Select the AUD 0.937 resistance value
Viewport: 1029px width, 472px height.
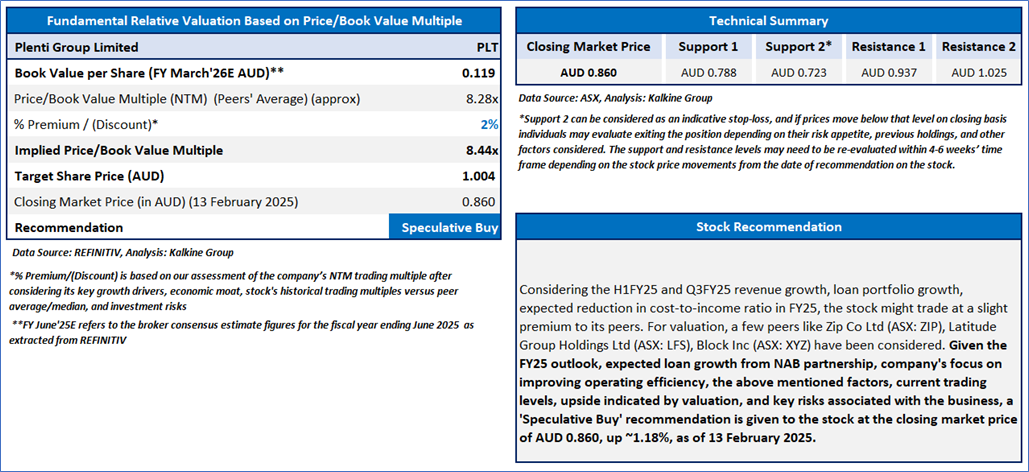click(x=888, y=72)
